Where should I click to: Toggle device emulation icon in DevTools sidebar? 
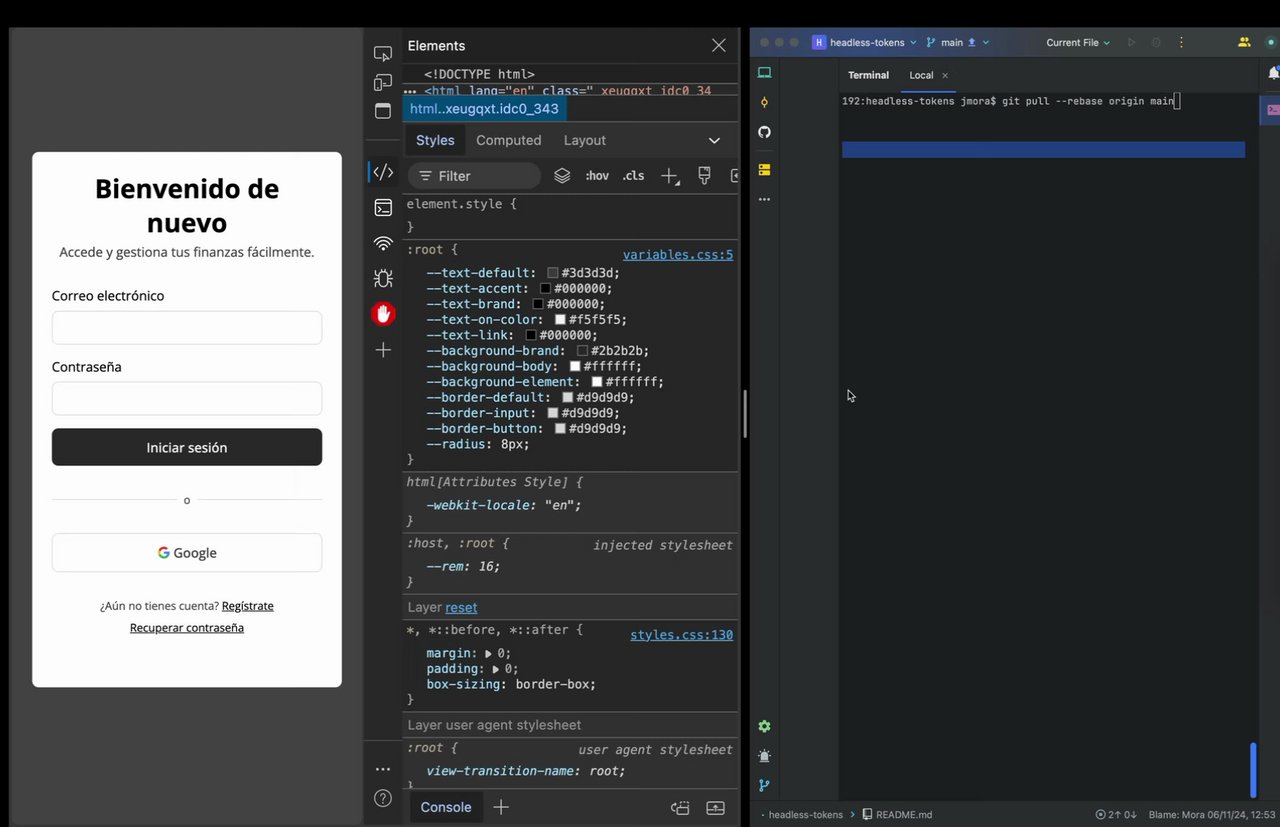(x=382, y=82)
